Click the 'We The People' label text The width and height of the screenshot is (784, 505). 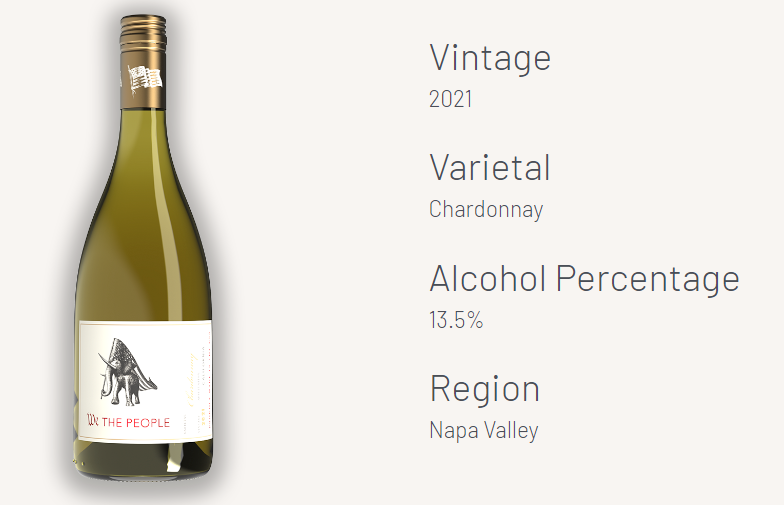tap(128, 422)
